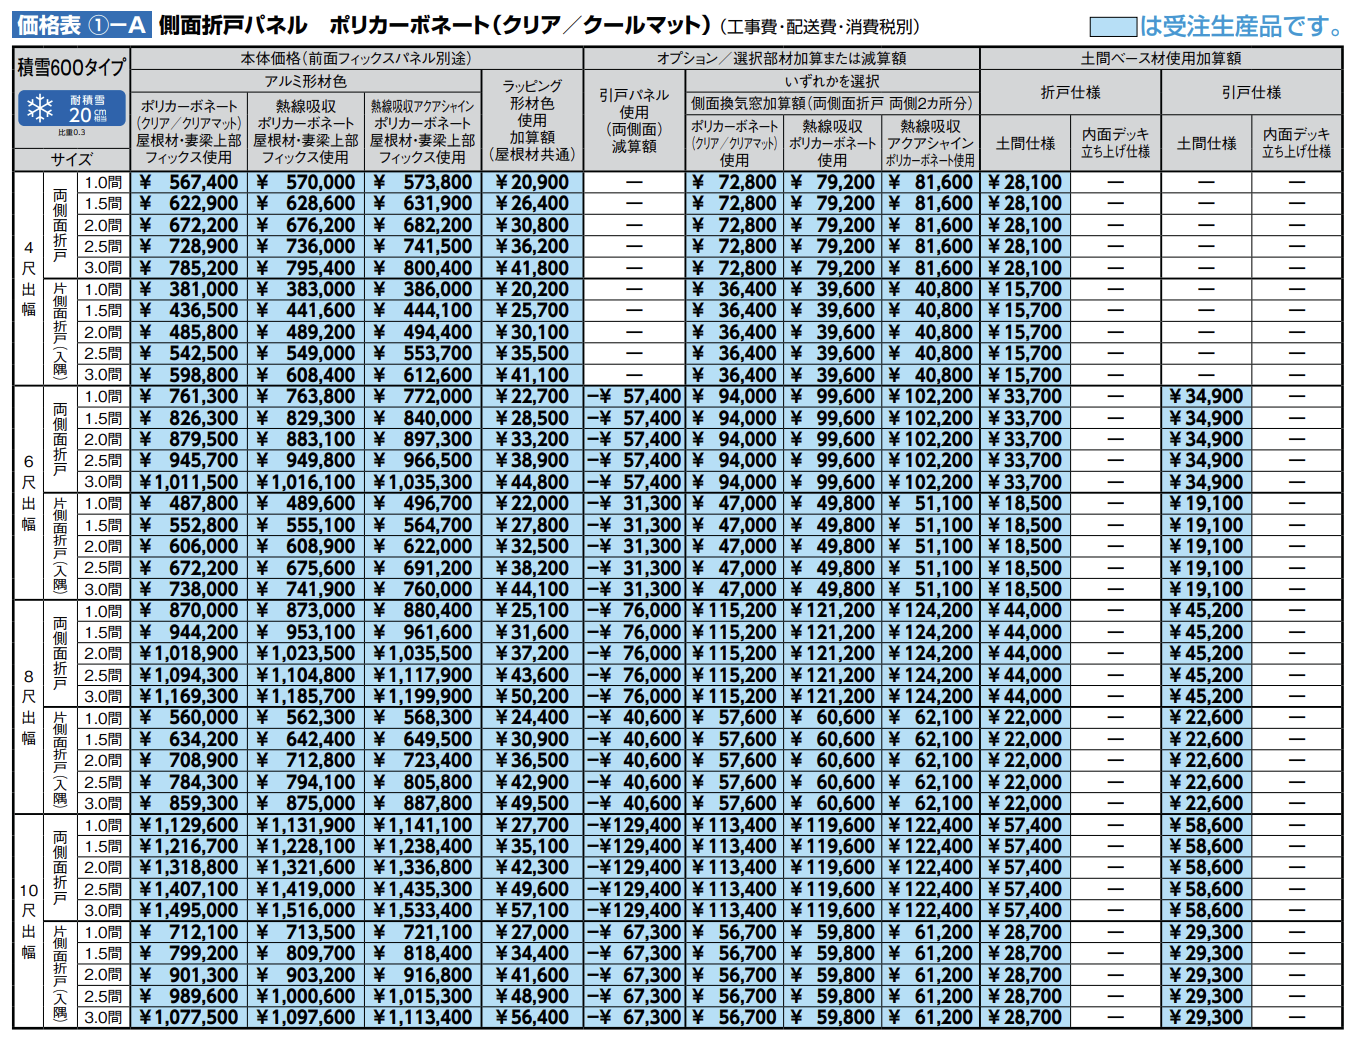Select the ラッピング形材色 column header
Image resolution: width=1360 pixels, height=1038 pixels.
532,120
